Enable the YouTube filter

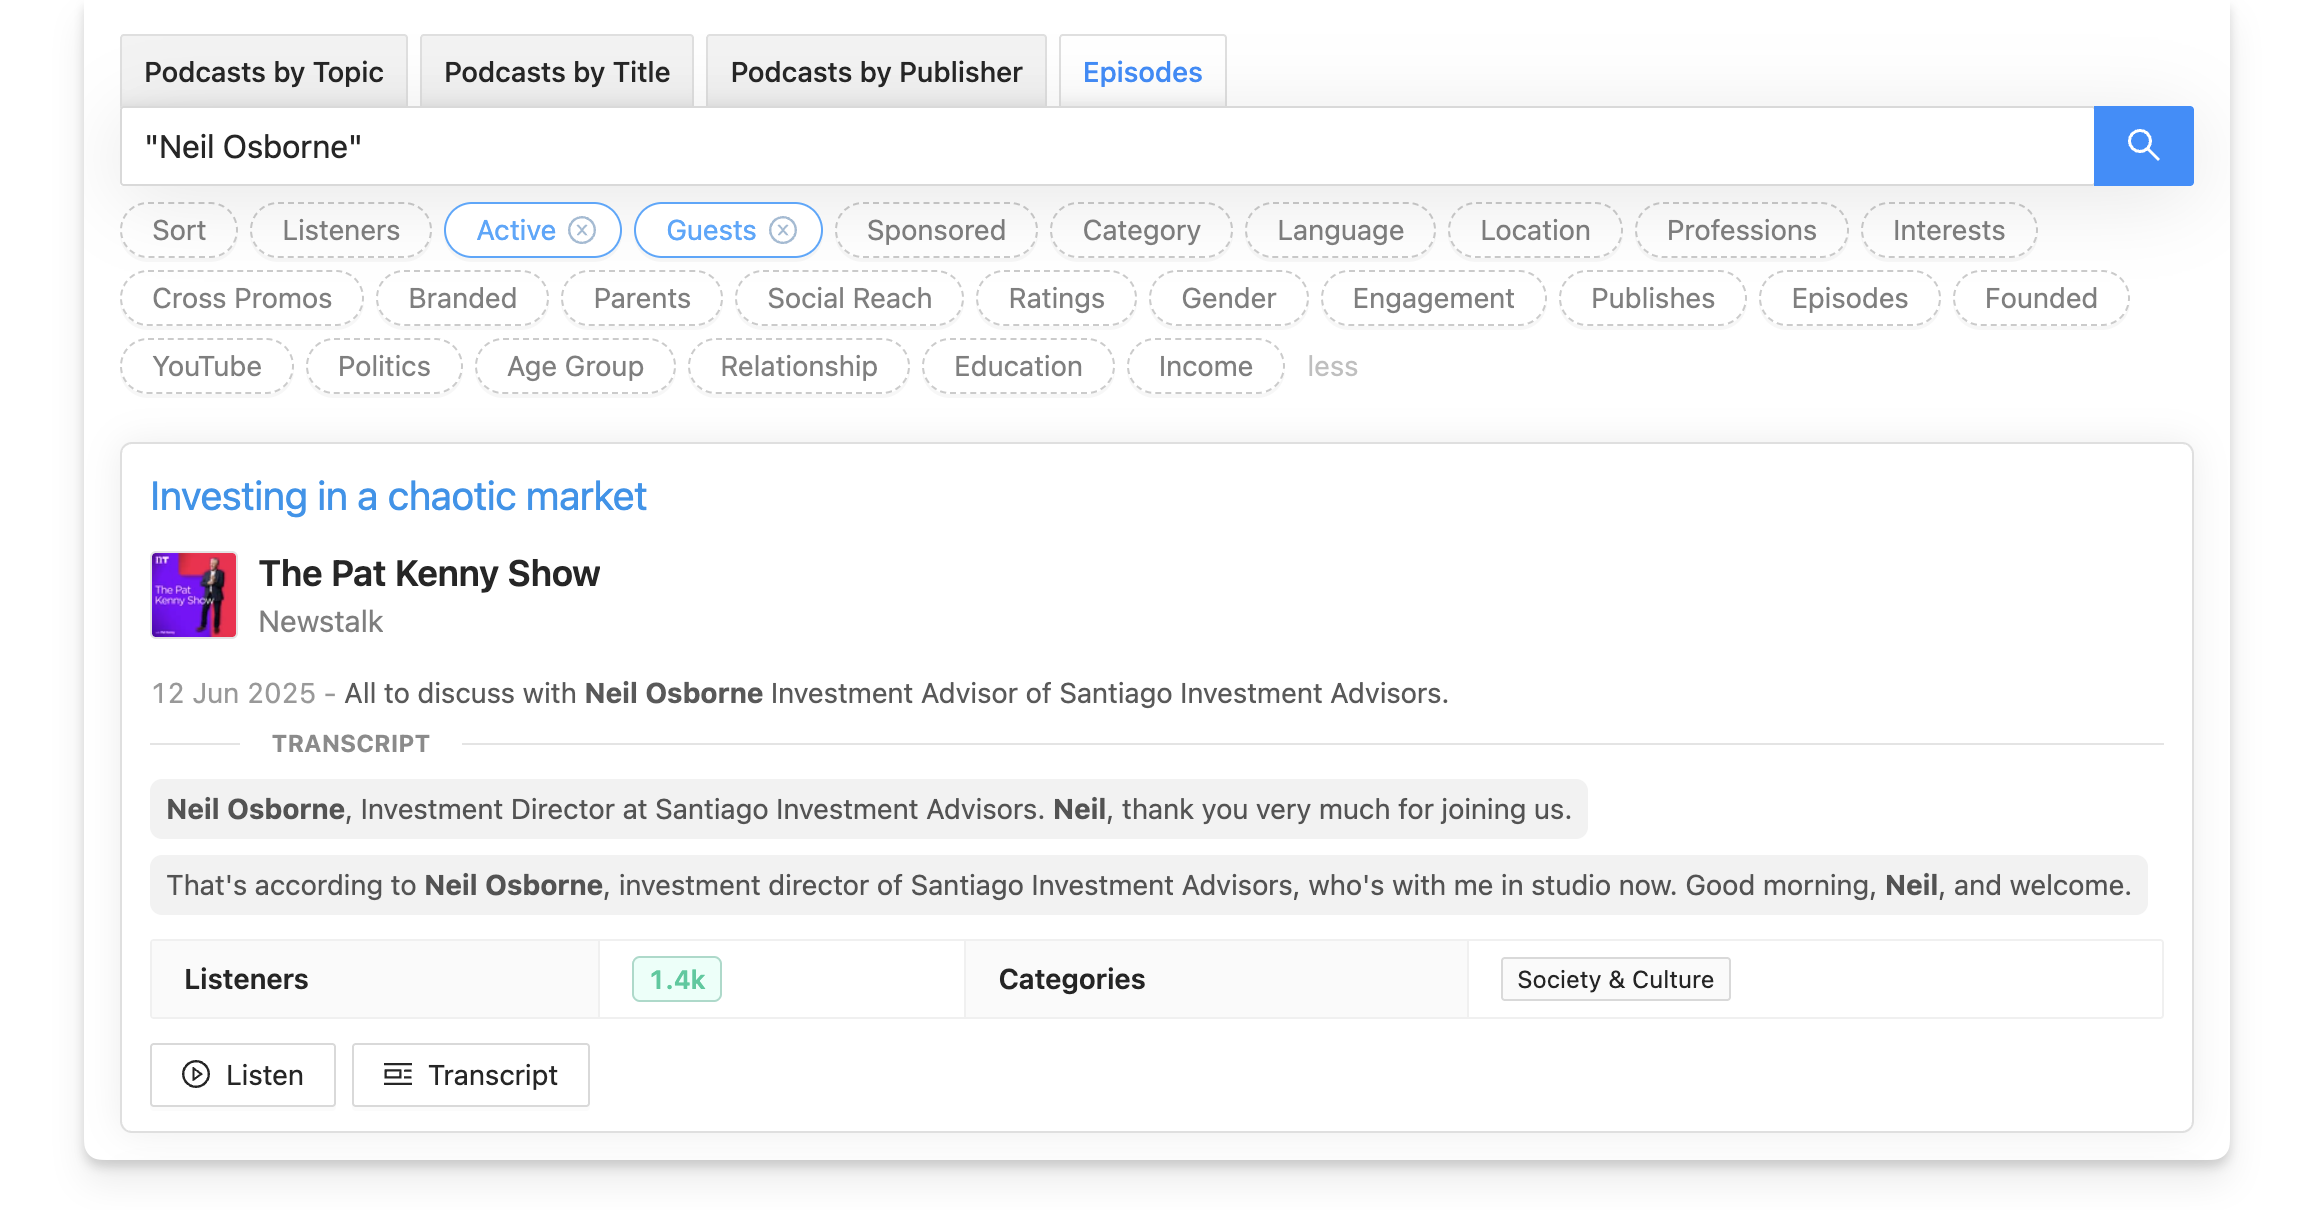coord(206,366)
